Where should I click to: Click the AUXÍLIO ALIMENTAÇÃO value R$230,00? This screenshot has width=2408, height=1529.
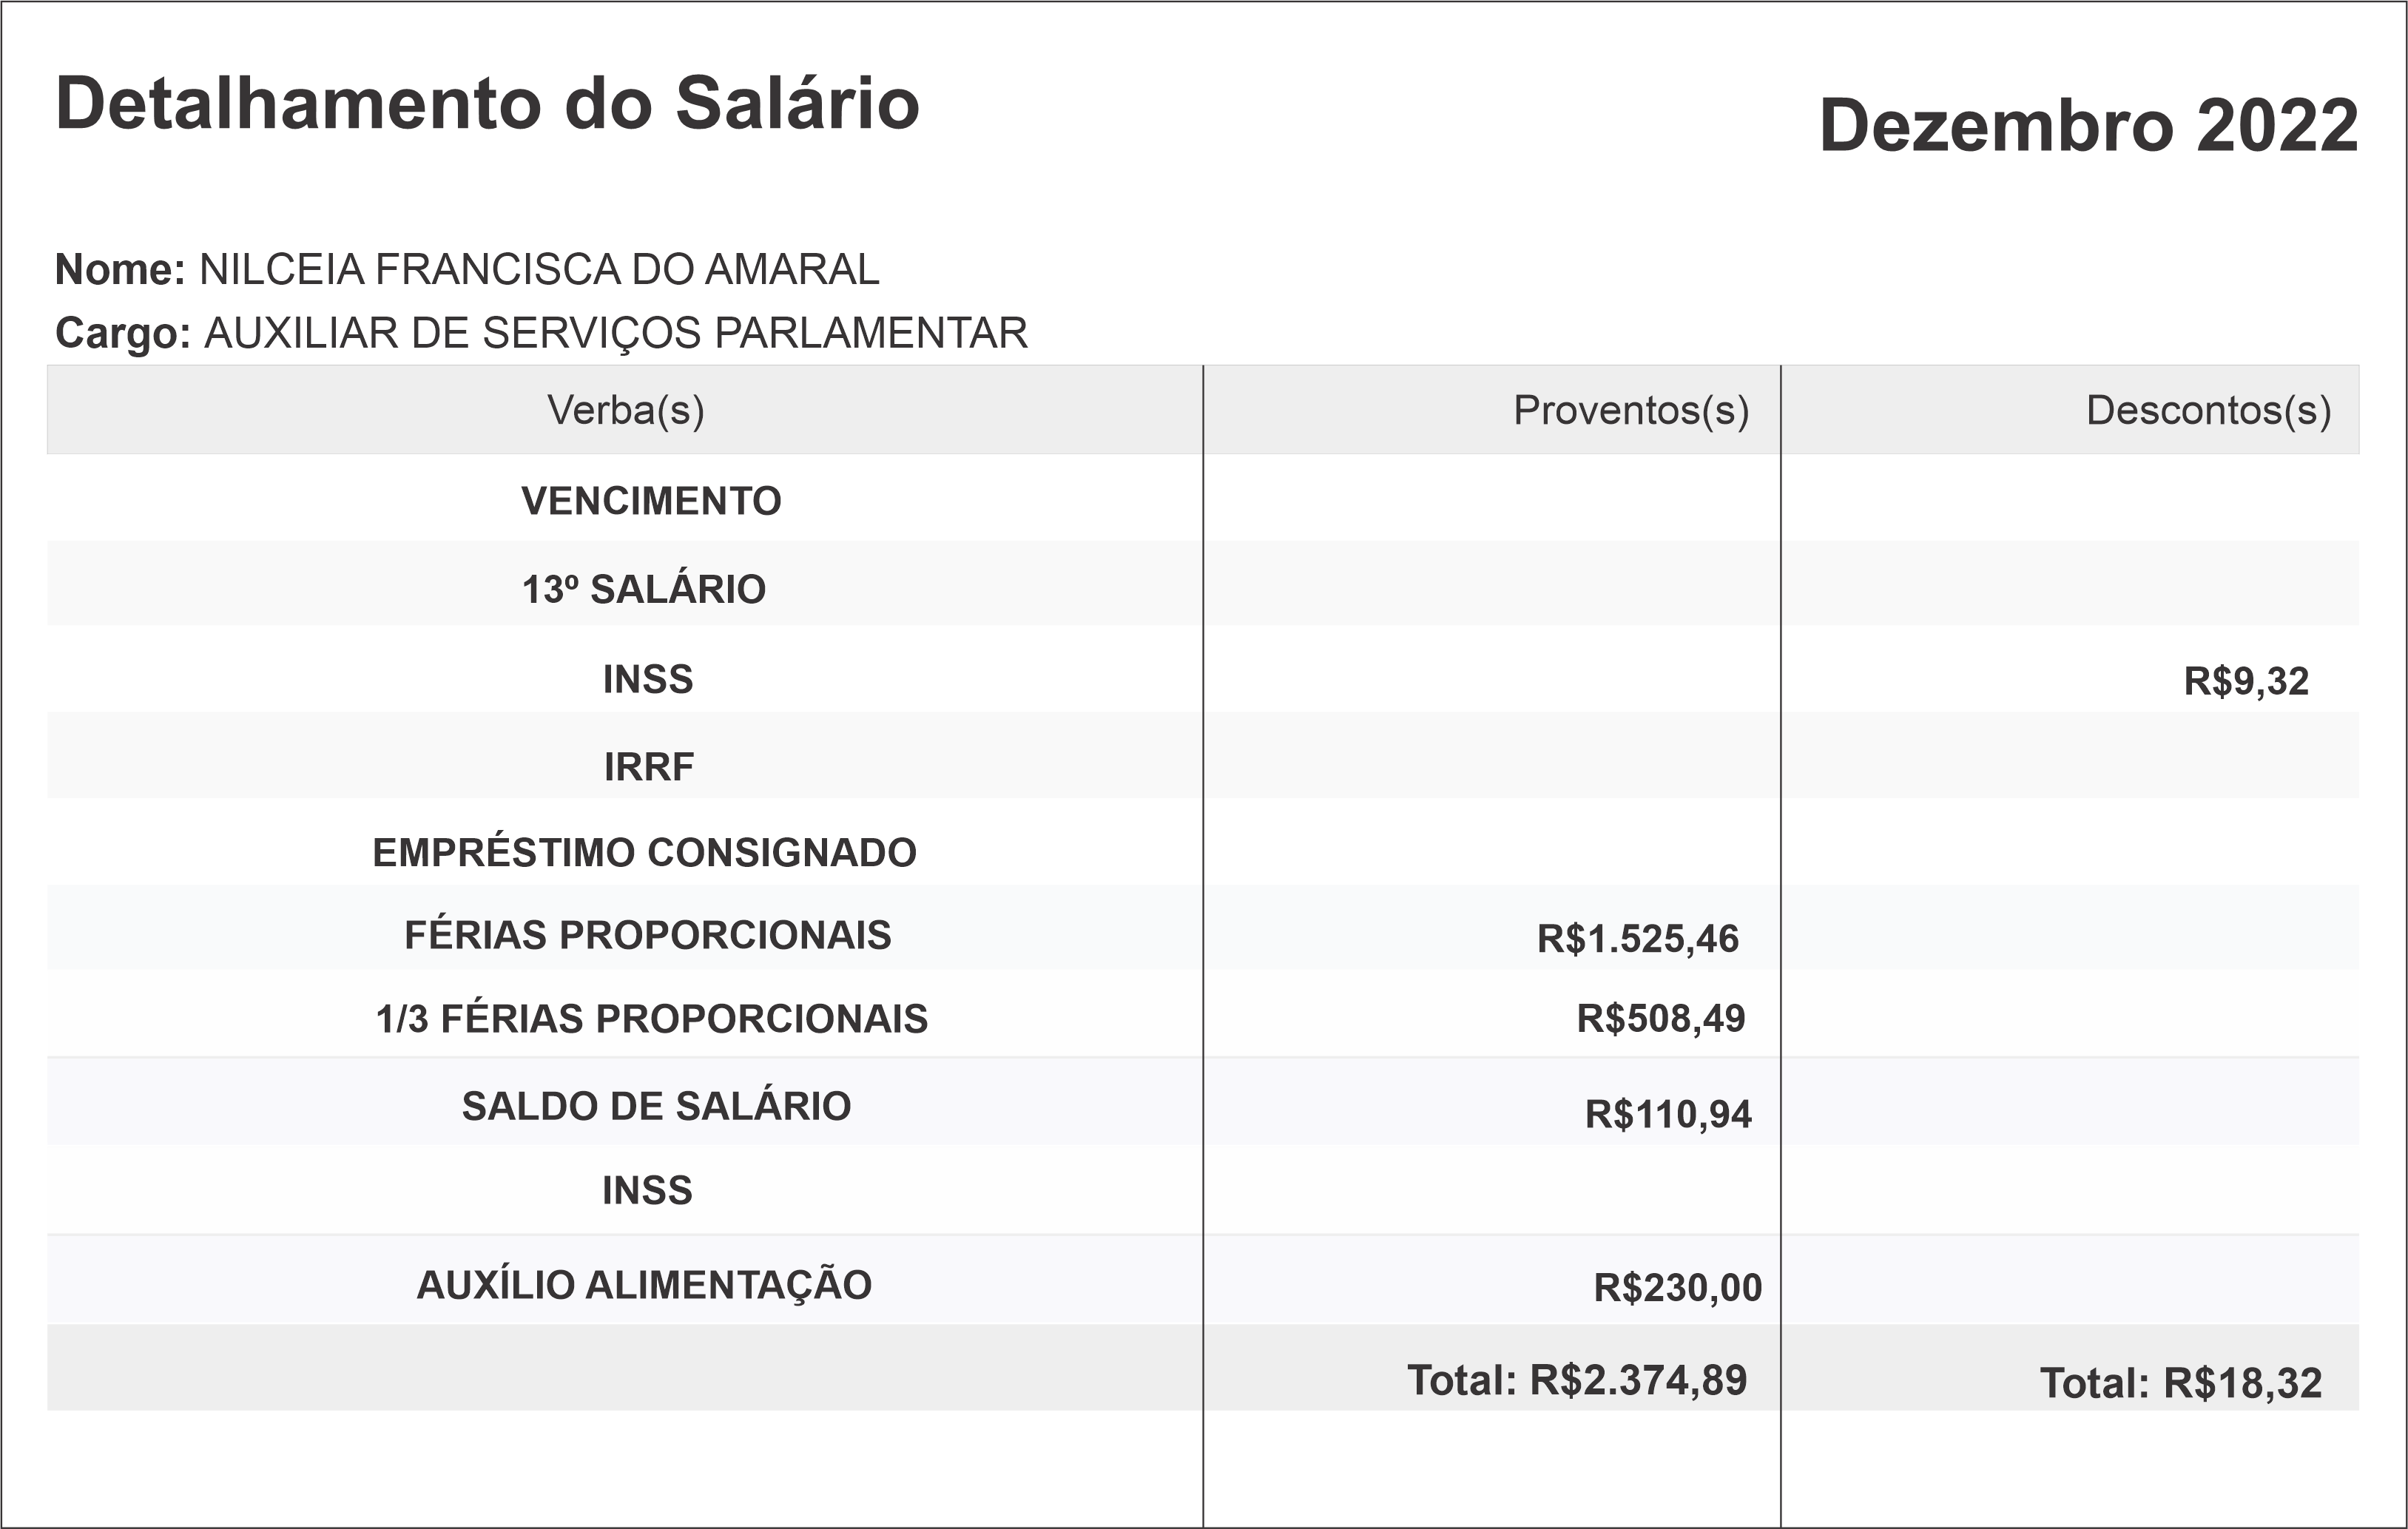point(1678,1287)
